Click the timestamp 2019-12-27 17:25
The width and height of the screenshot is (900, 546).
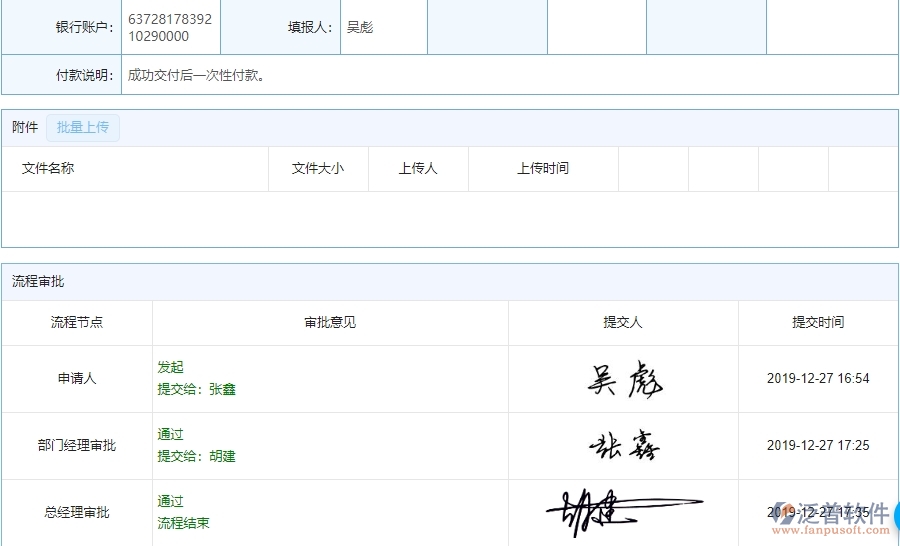click(x=818, y=446)
